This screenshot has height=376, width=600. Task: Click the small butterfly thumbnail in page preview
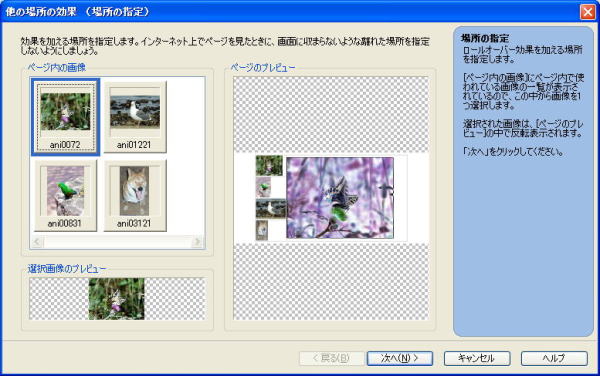(269, 165)
